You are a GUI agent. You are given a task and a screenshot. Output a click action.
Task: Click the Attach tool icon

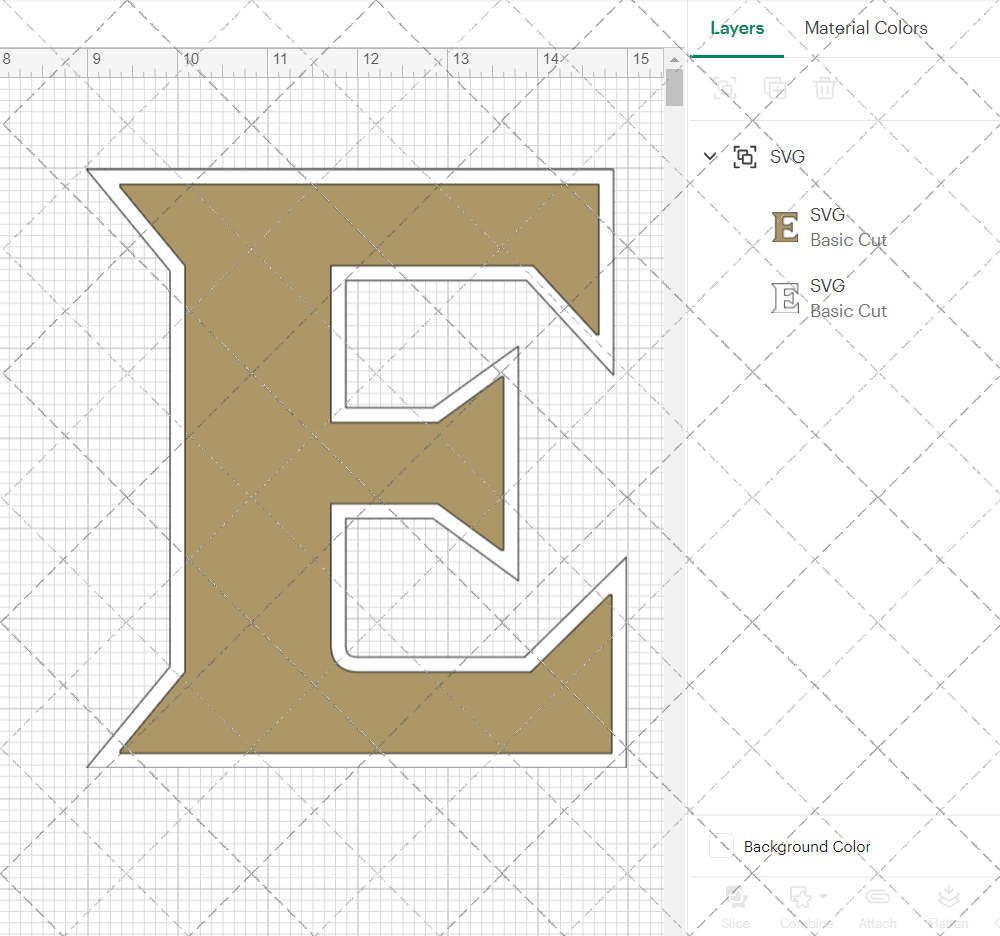878,897
